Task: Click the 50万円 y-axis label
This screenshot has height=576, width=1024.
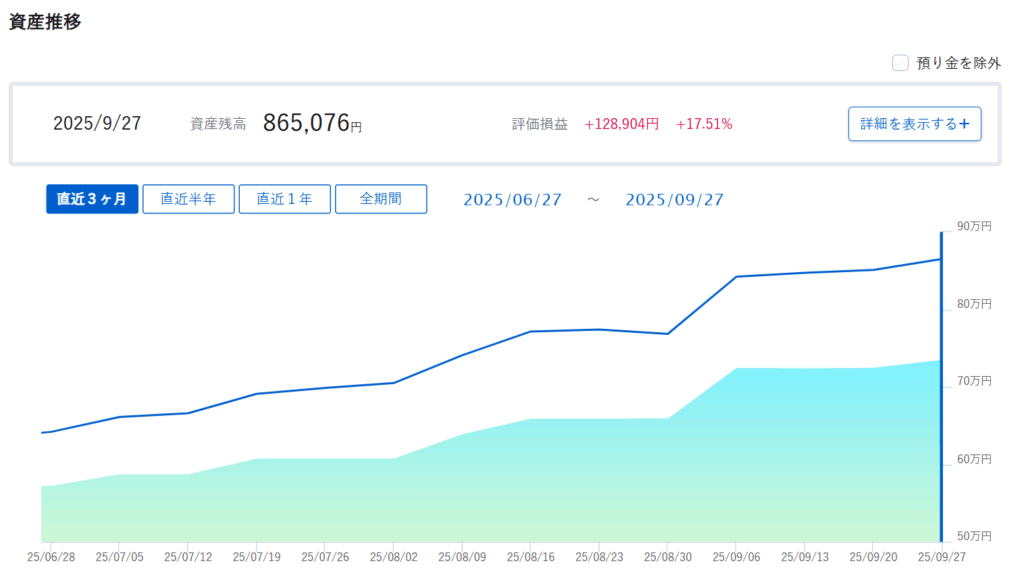Action: click(x=974, y=537)
